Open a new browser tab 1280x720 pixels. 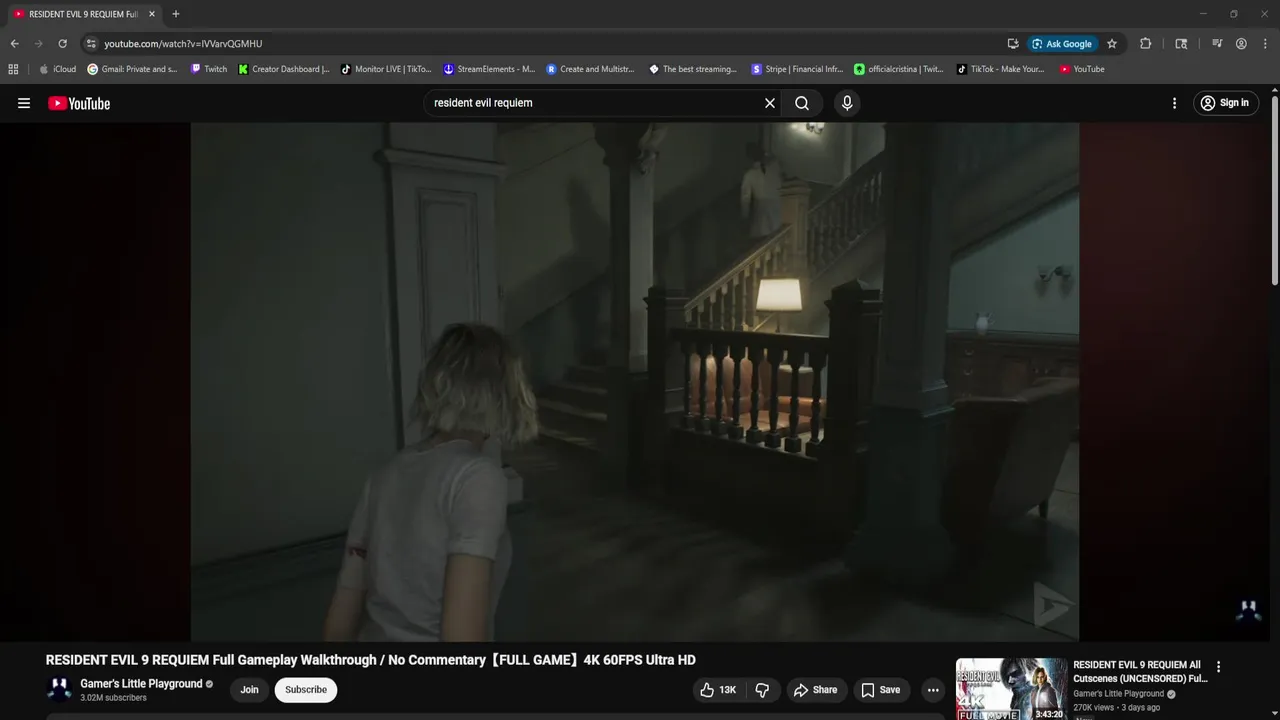176,14
